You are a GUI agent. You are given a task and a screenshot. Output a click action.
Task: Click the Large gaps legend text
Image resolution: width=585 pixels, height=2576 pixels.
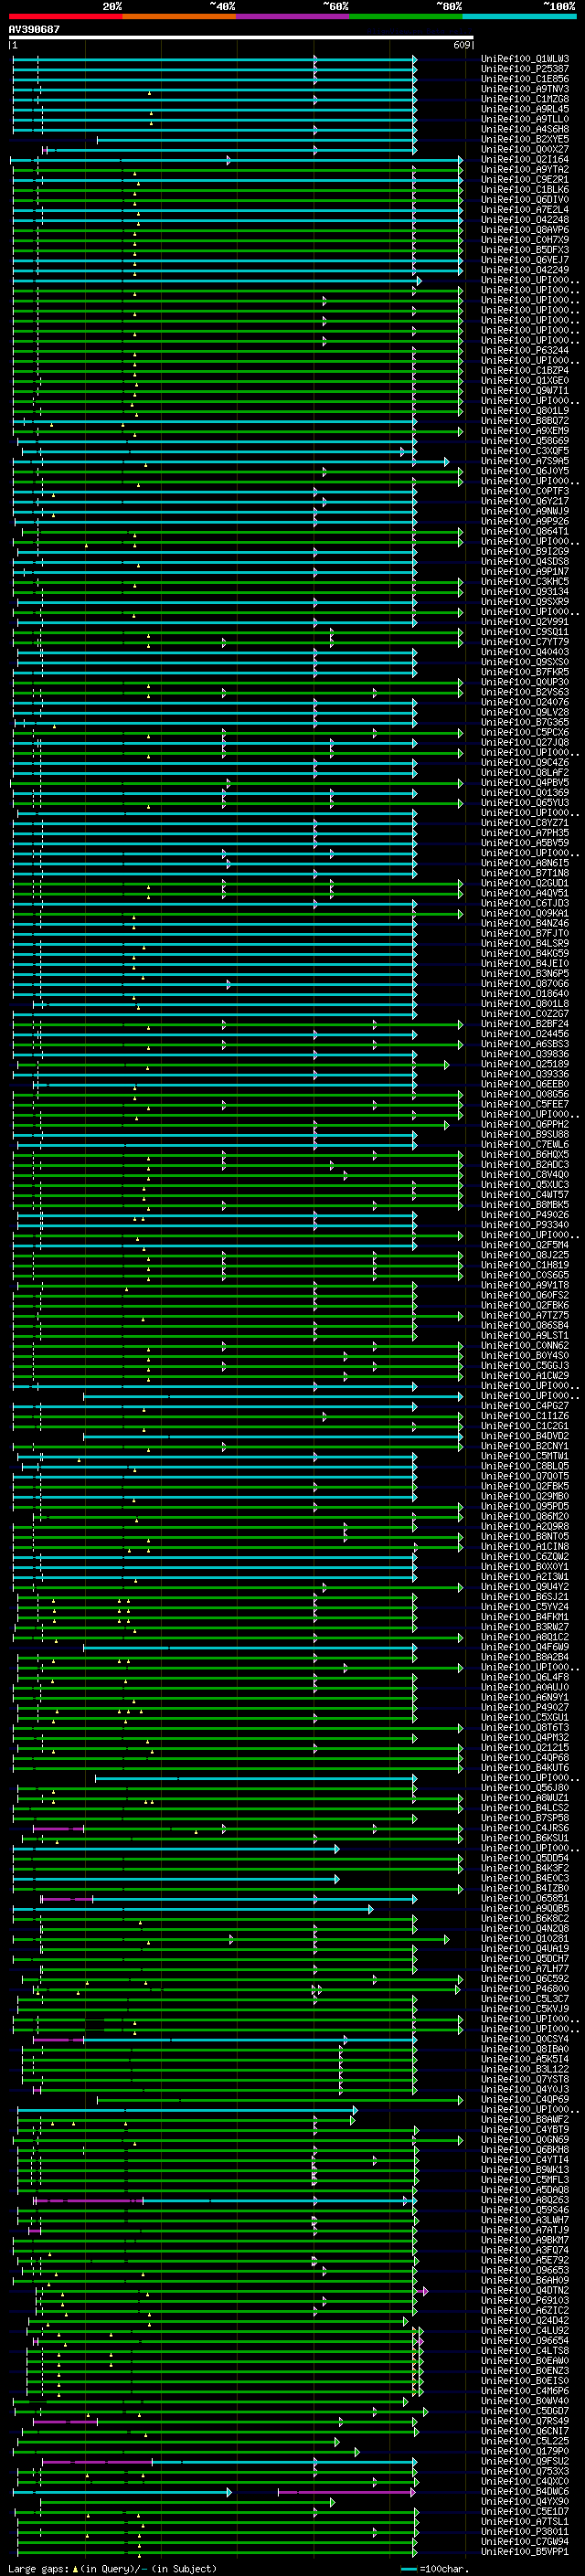click(112, 2568)
